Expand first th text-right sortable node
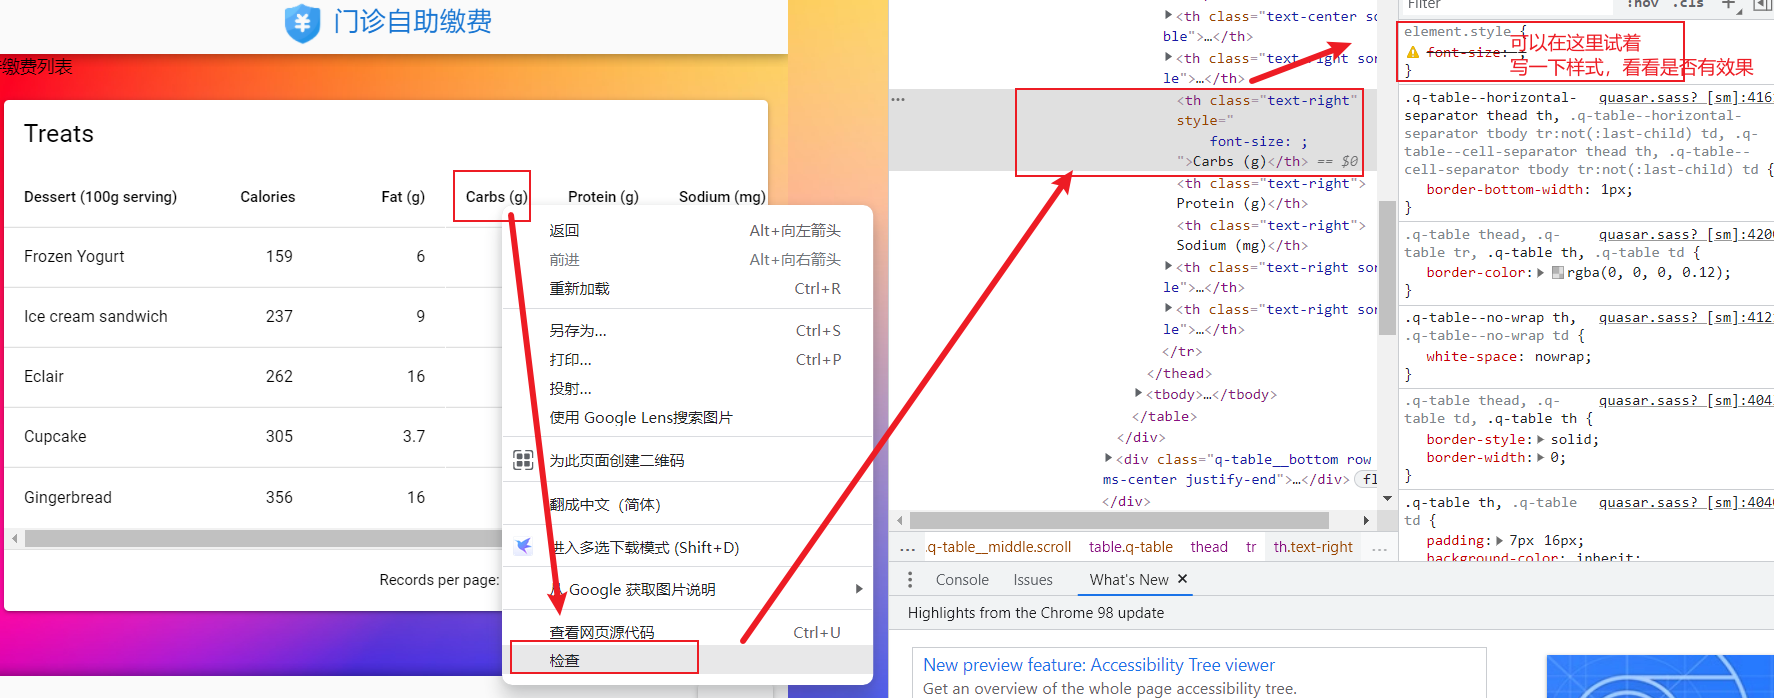Image resolution: width=1774 pixels, height=698 pixels. [1168, 58]
